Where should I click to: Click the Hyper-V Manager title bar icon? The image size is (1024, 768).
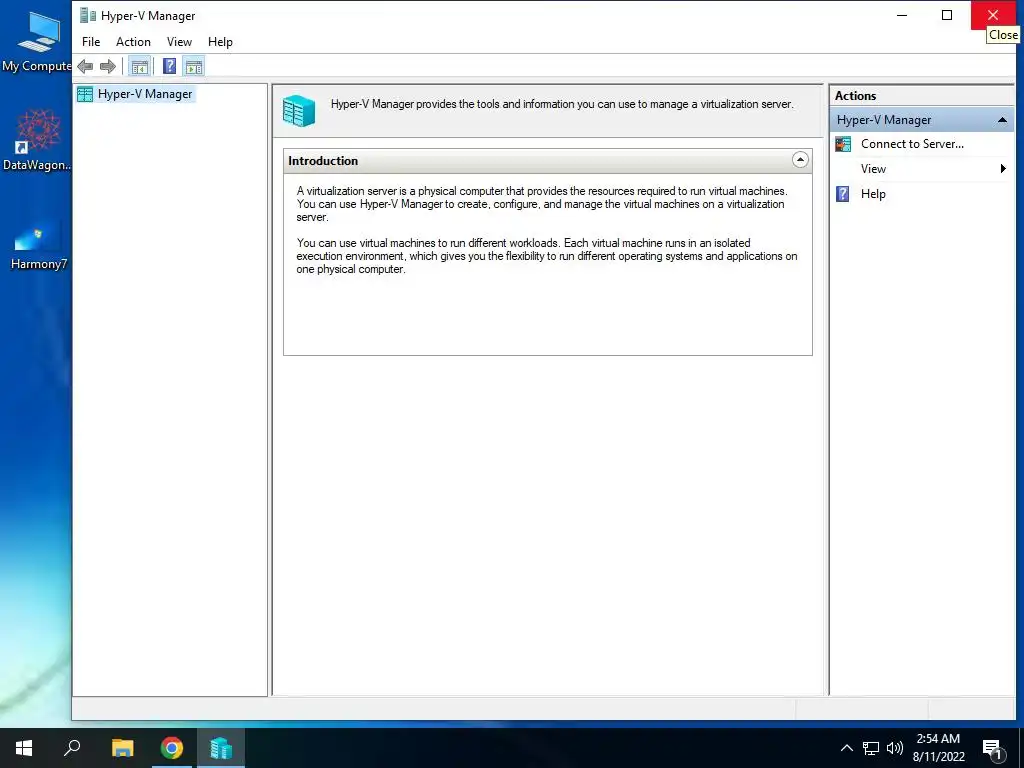(x=88, y=15)
